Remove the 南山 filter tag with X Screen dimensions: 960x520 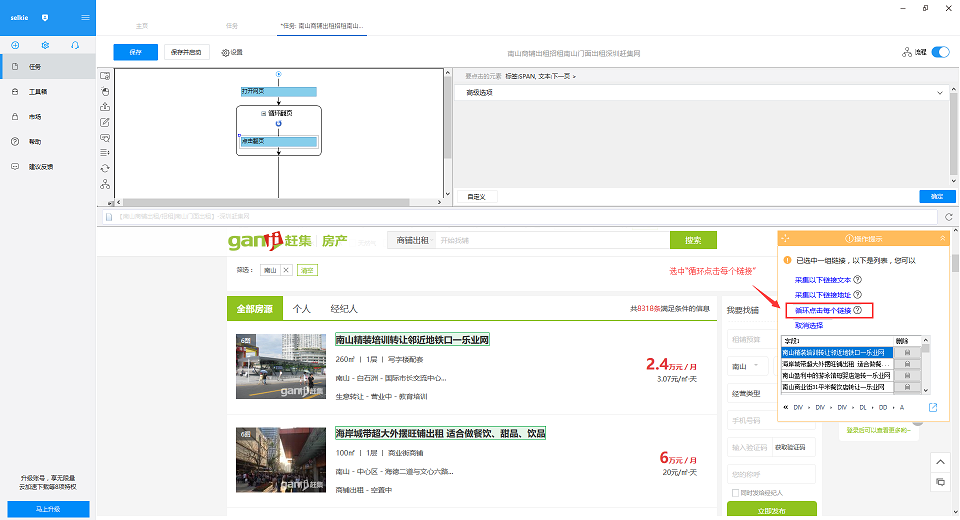tap(286, 270)
